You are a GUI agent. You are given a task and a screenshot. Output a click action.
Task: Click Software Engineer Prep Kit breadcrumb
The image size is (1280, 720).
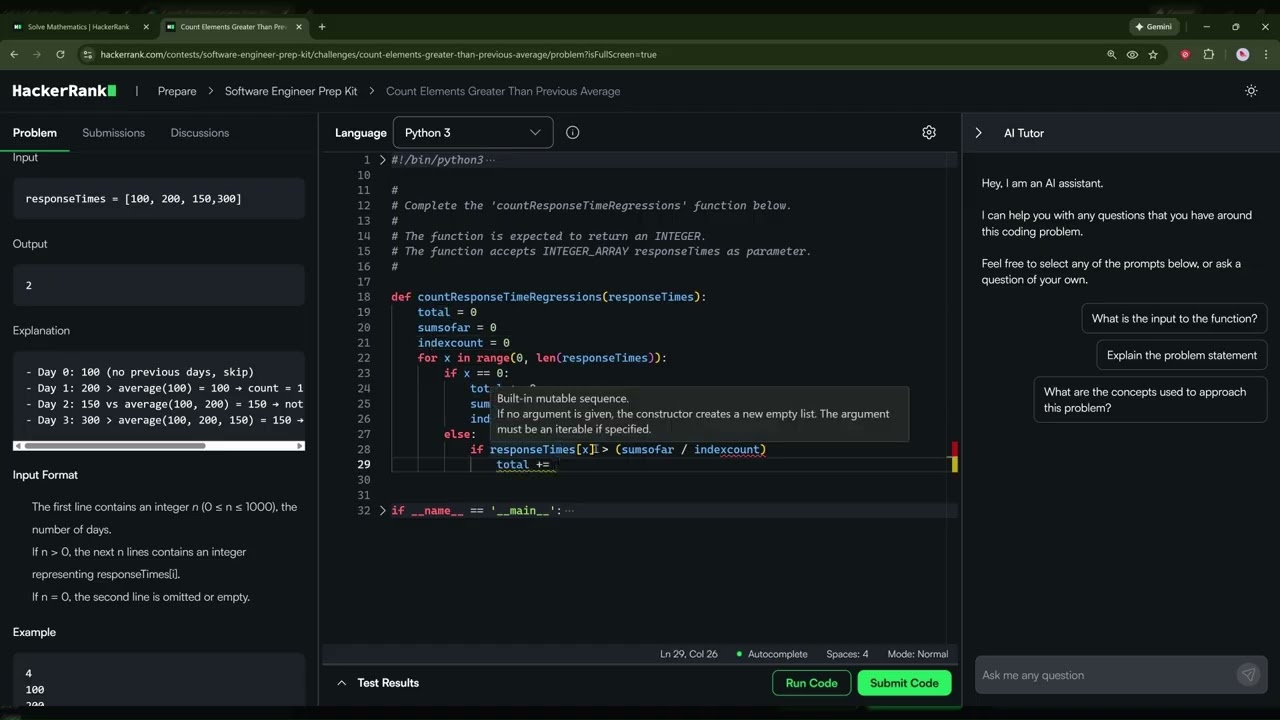point(291,91)
